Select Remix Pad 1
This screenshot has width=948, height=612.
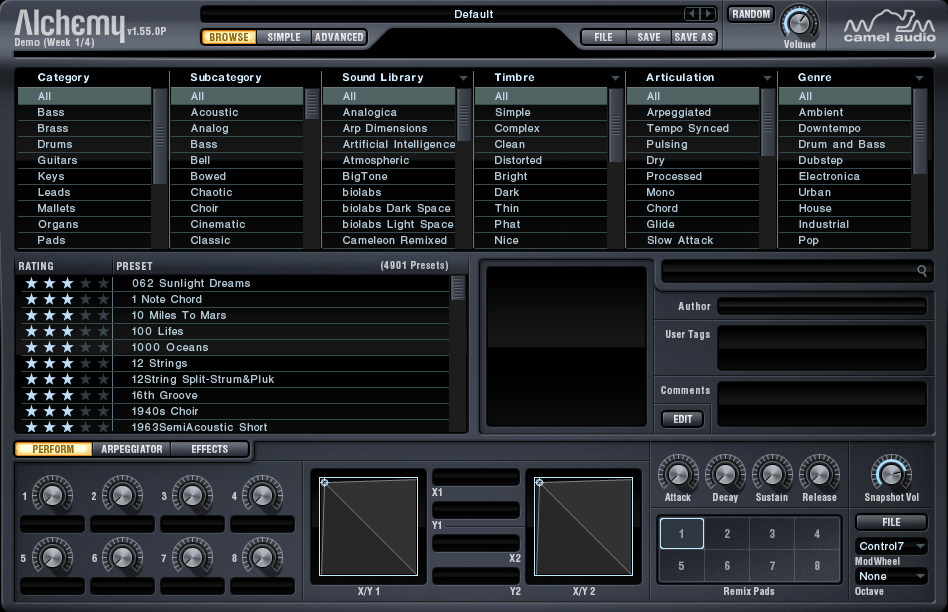pos(681,533)
